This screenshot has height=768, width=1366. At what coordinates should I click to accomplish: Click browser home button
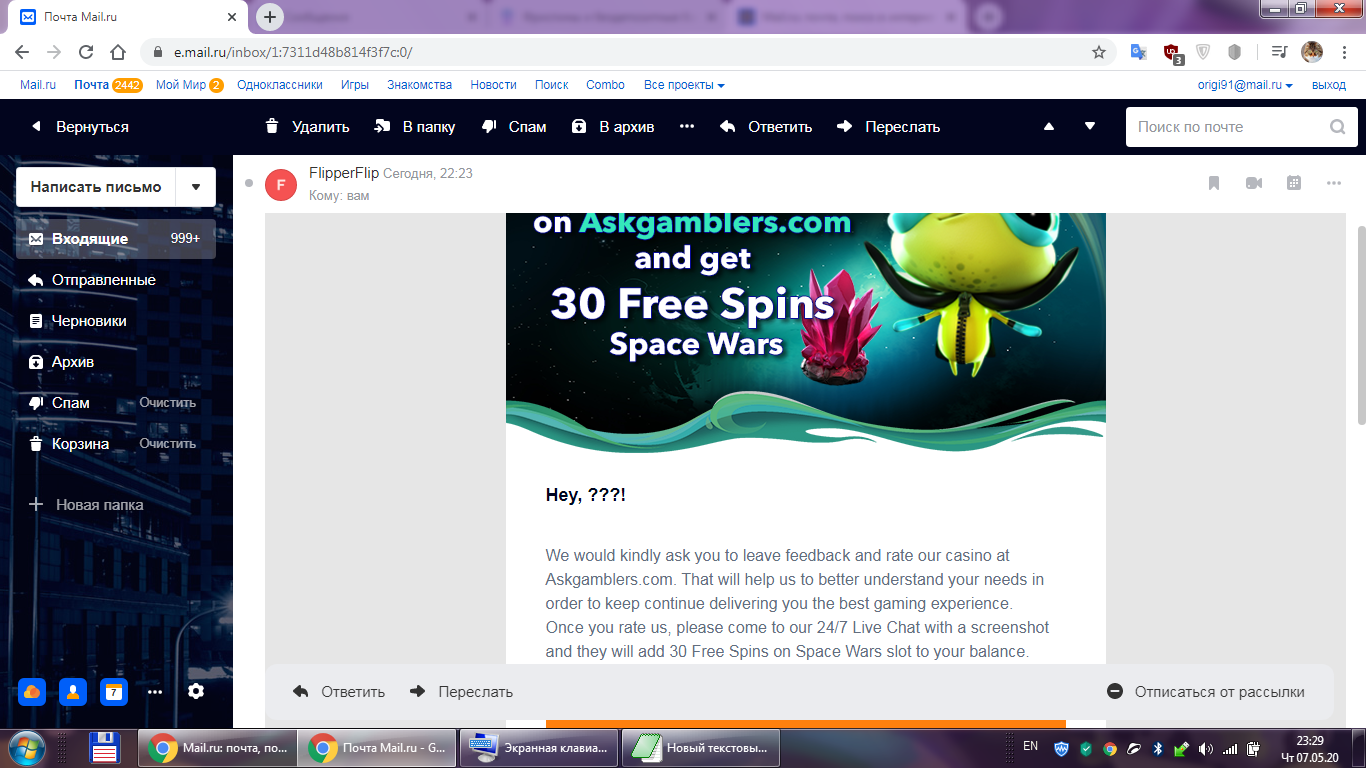(118, 52)
